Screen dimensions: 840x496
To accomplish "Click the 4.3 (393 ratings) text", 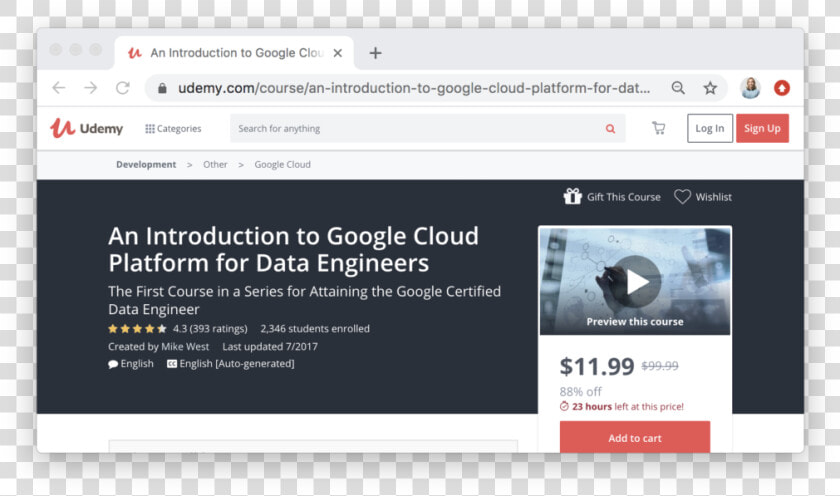I will coord(210,328).
